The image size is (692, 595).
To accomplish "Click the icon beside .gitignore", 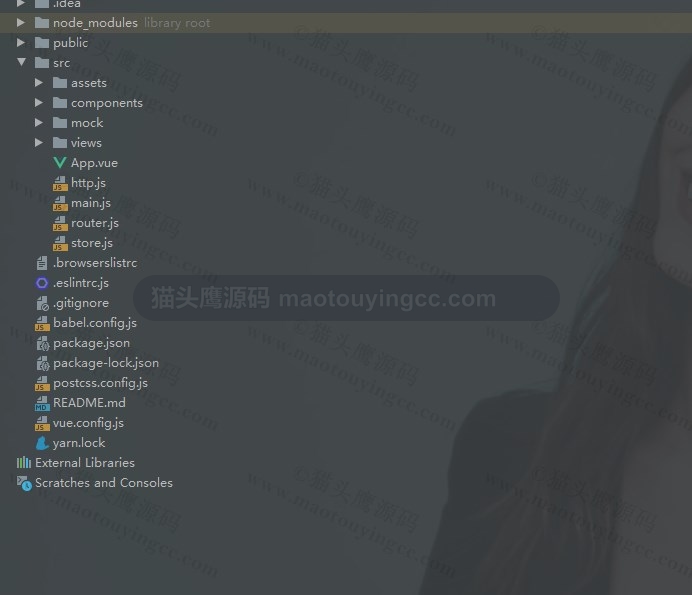I will coord(42,303).
